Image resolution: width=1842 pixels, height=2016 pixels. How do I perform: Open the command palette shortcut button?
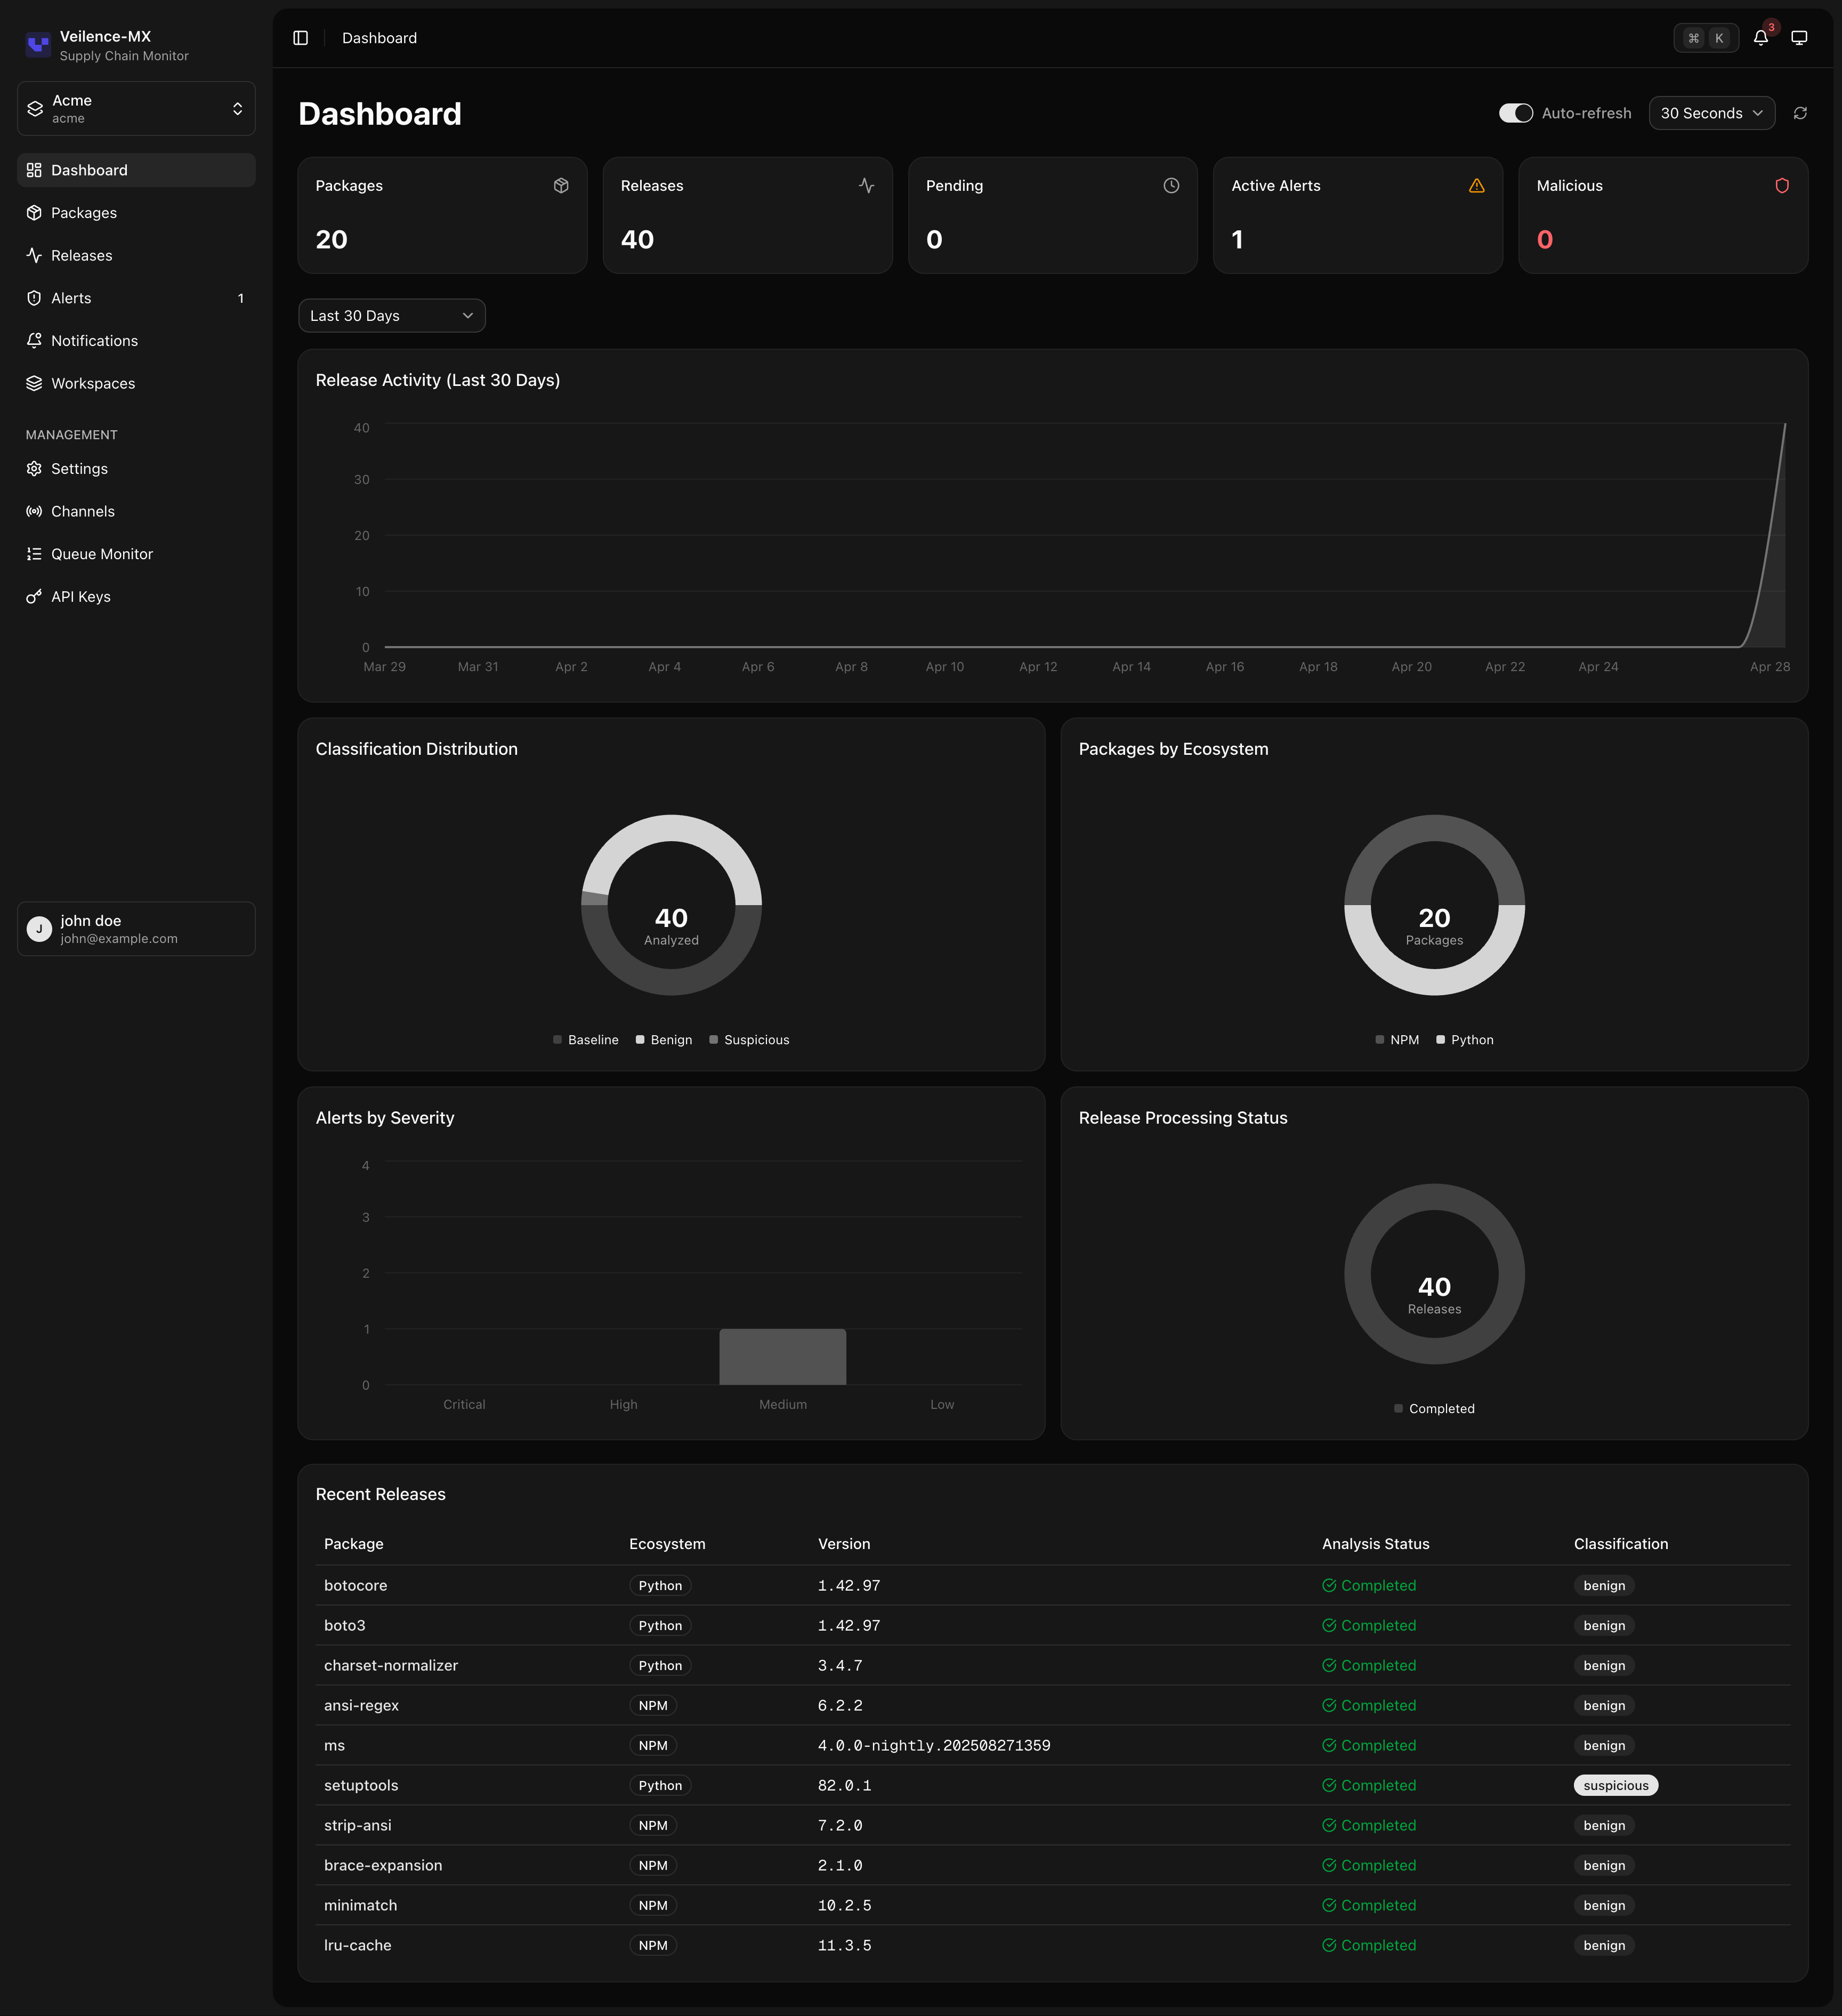point(1706,38)
